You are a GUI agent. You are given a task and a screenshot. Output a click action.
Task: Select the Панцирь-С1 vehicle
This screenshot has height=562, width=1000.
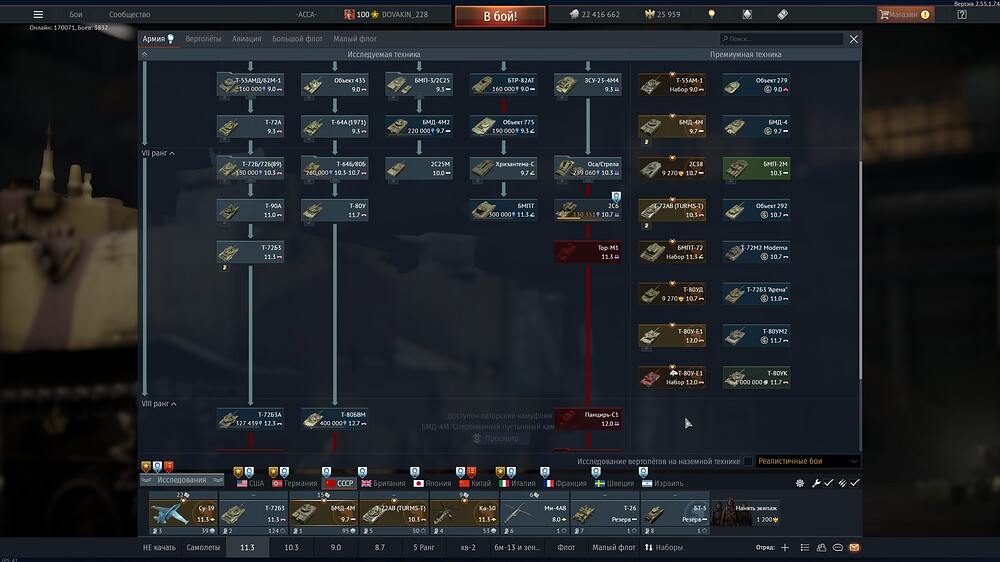click(587, 419)
